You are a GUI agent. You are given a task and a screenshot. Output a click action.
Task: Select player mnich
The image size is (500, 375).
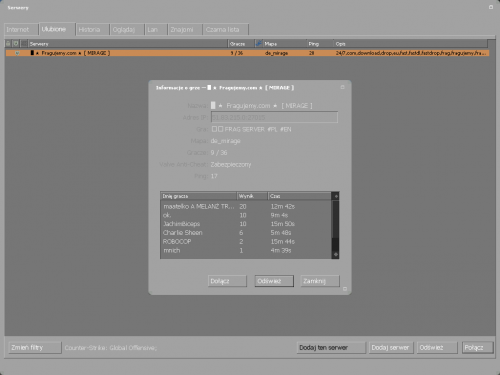(x=246, y=250)
